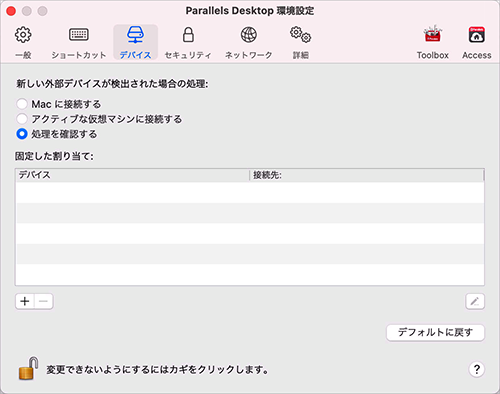This screenshot has width=500, height=394.
Task: Open help with the question mark button
Action: point(477,369)
